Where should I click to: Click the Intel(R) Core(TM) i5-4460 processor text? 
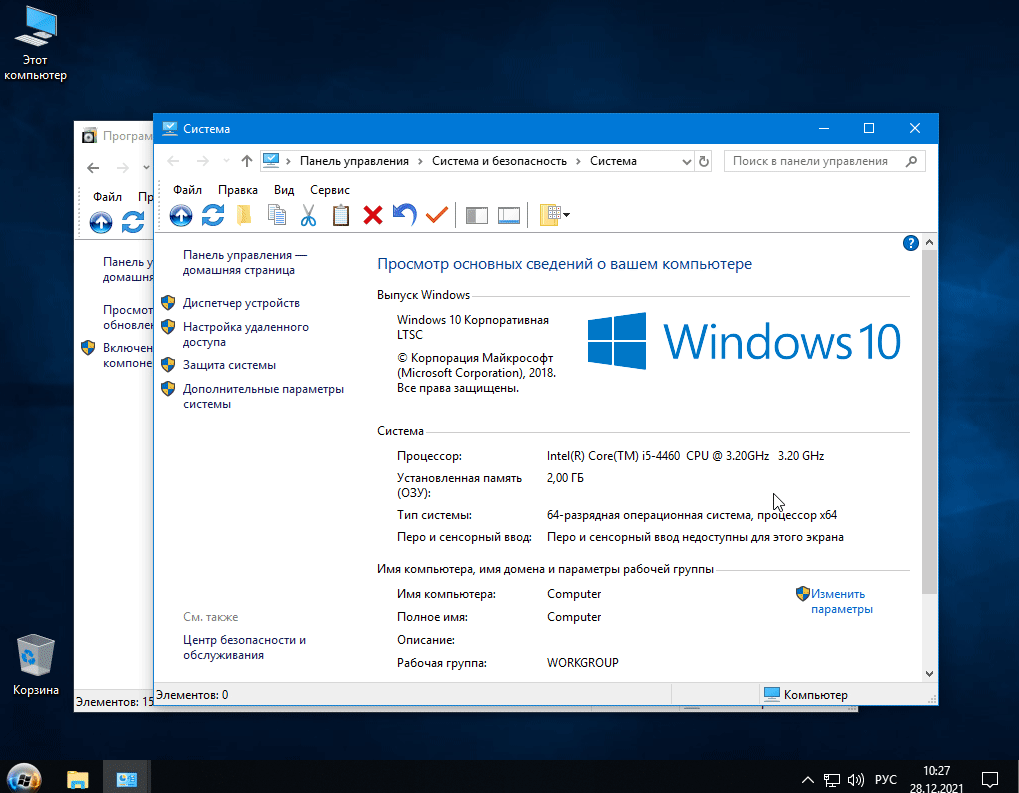click(x=686, y=456)
